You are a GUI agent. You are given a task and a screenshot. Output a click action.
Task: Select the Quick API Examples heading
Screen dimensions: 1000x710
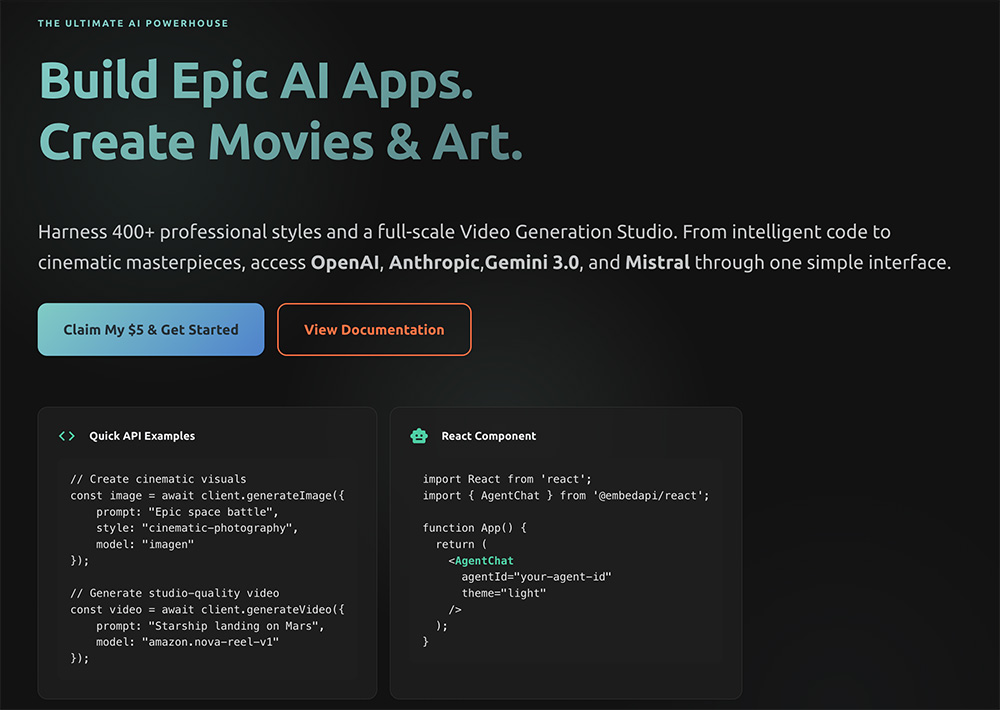point(142,436)
